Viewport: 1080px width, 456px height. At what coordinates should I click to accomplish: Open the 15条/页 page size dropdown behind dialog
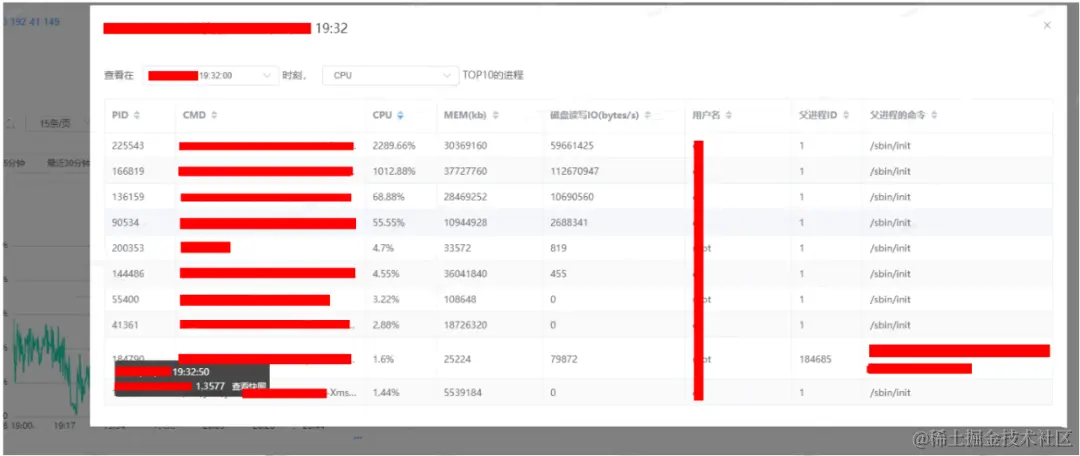pyautogui.click(x=59, y=123)
